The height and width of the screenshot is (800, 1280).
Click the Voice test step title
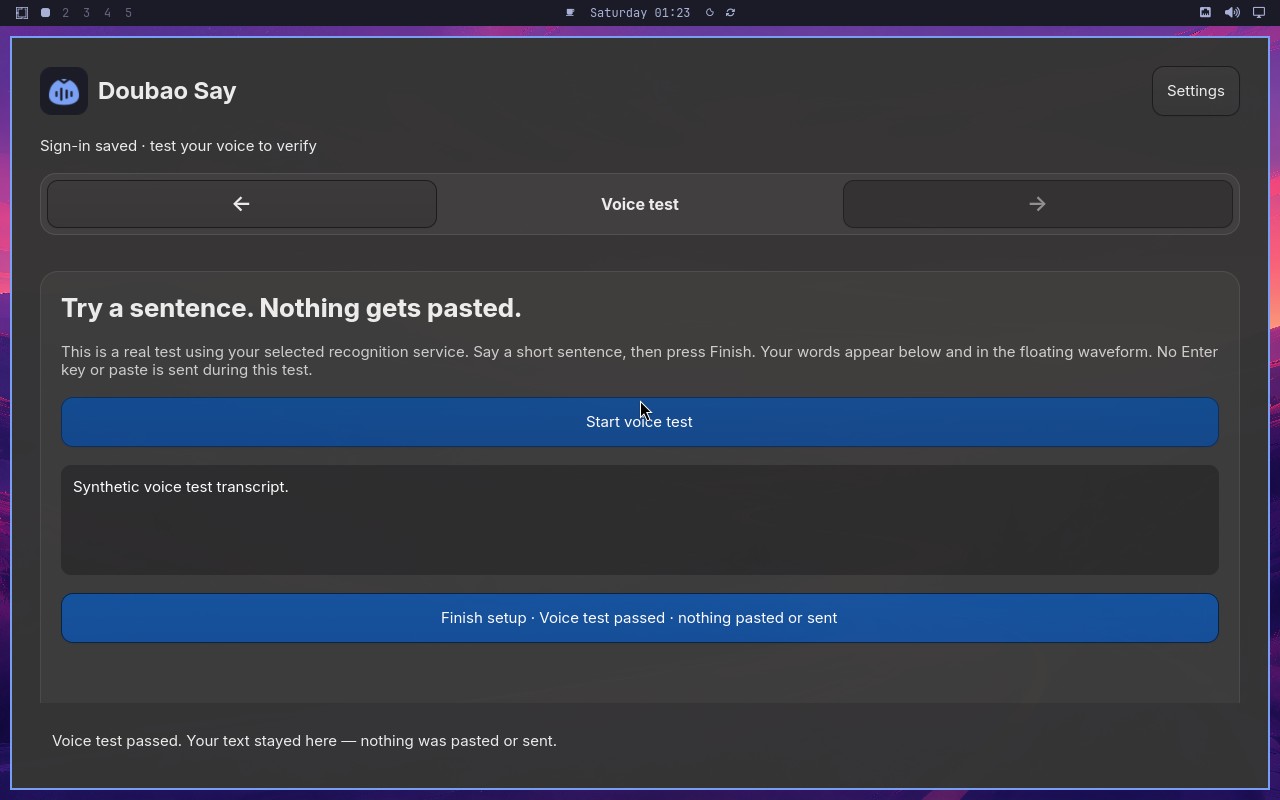tap(640, 204)
